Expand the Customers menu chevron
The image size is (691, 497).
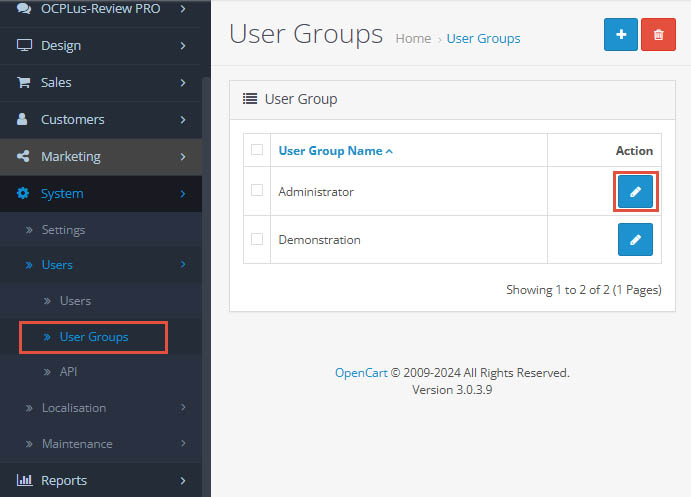coord(183,119)
